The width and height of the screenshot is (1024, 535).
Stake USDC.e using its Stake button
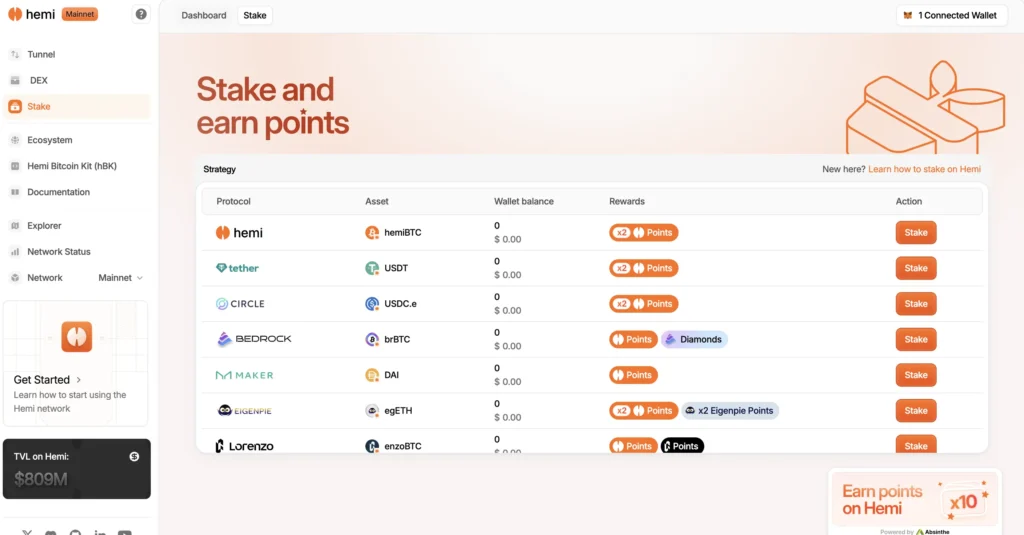pos(916,304)
